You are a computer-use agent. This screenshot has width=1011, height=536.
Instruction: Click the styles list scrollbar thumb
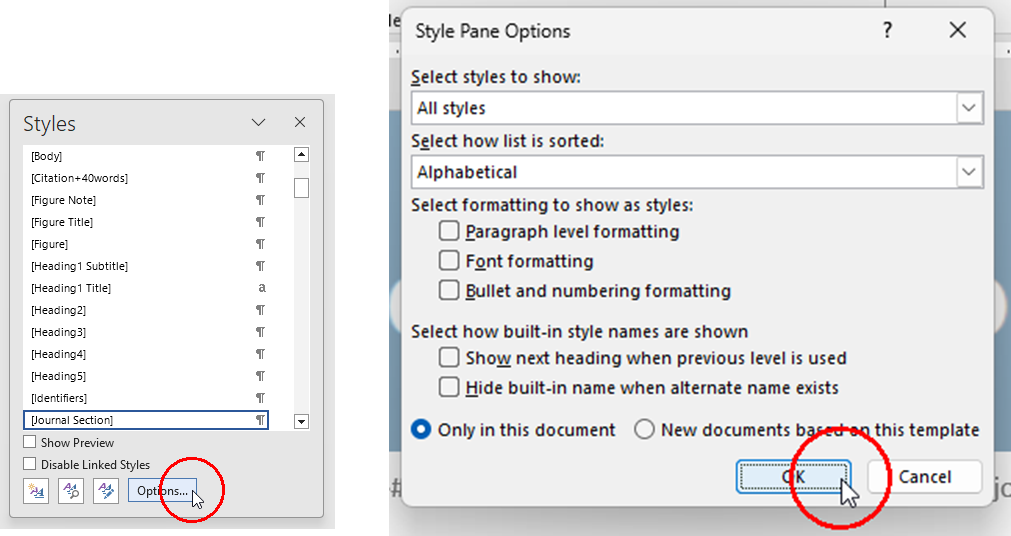301,188
